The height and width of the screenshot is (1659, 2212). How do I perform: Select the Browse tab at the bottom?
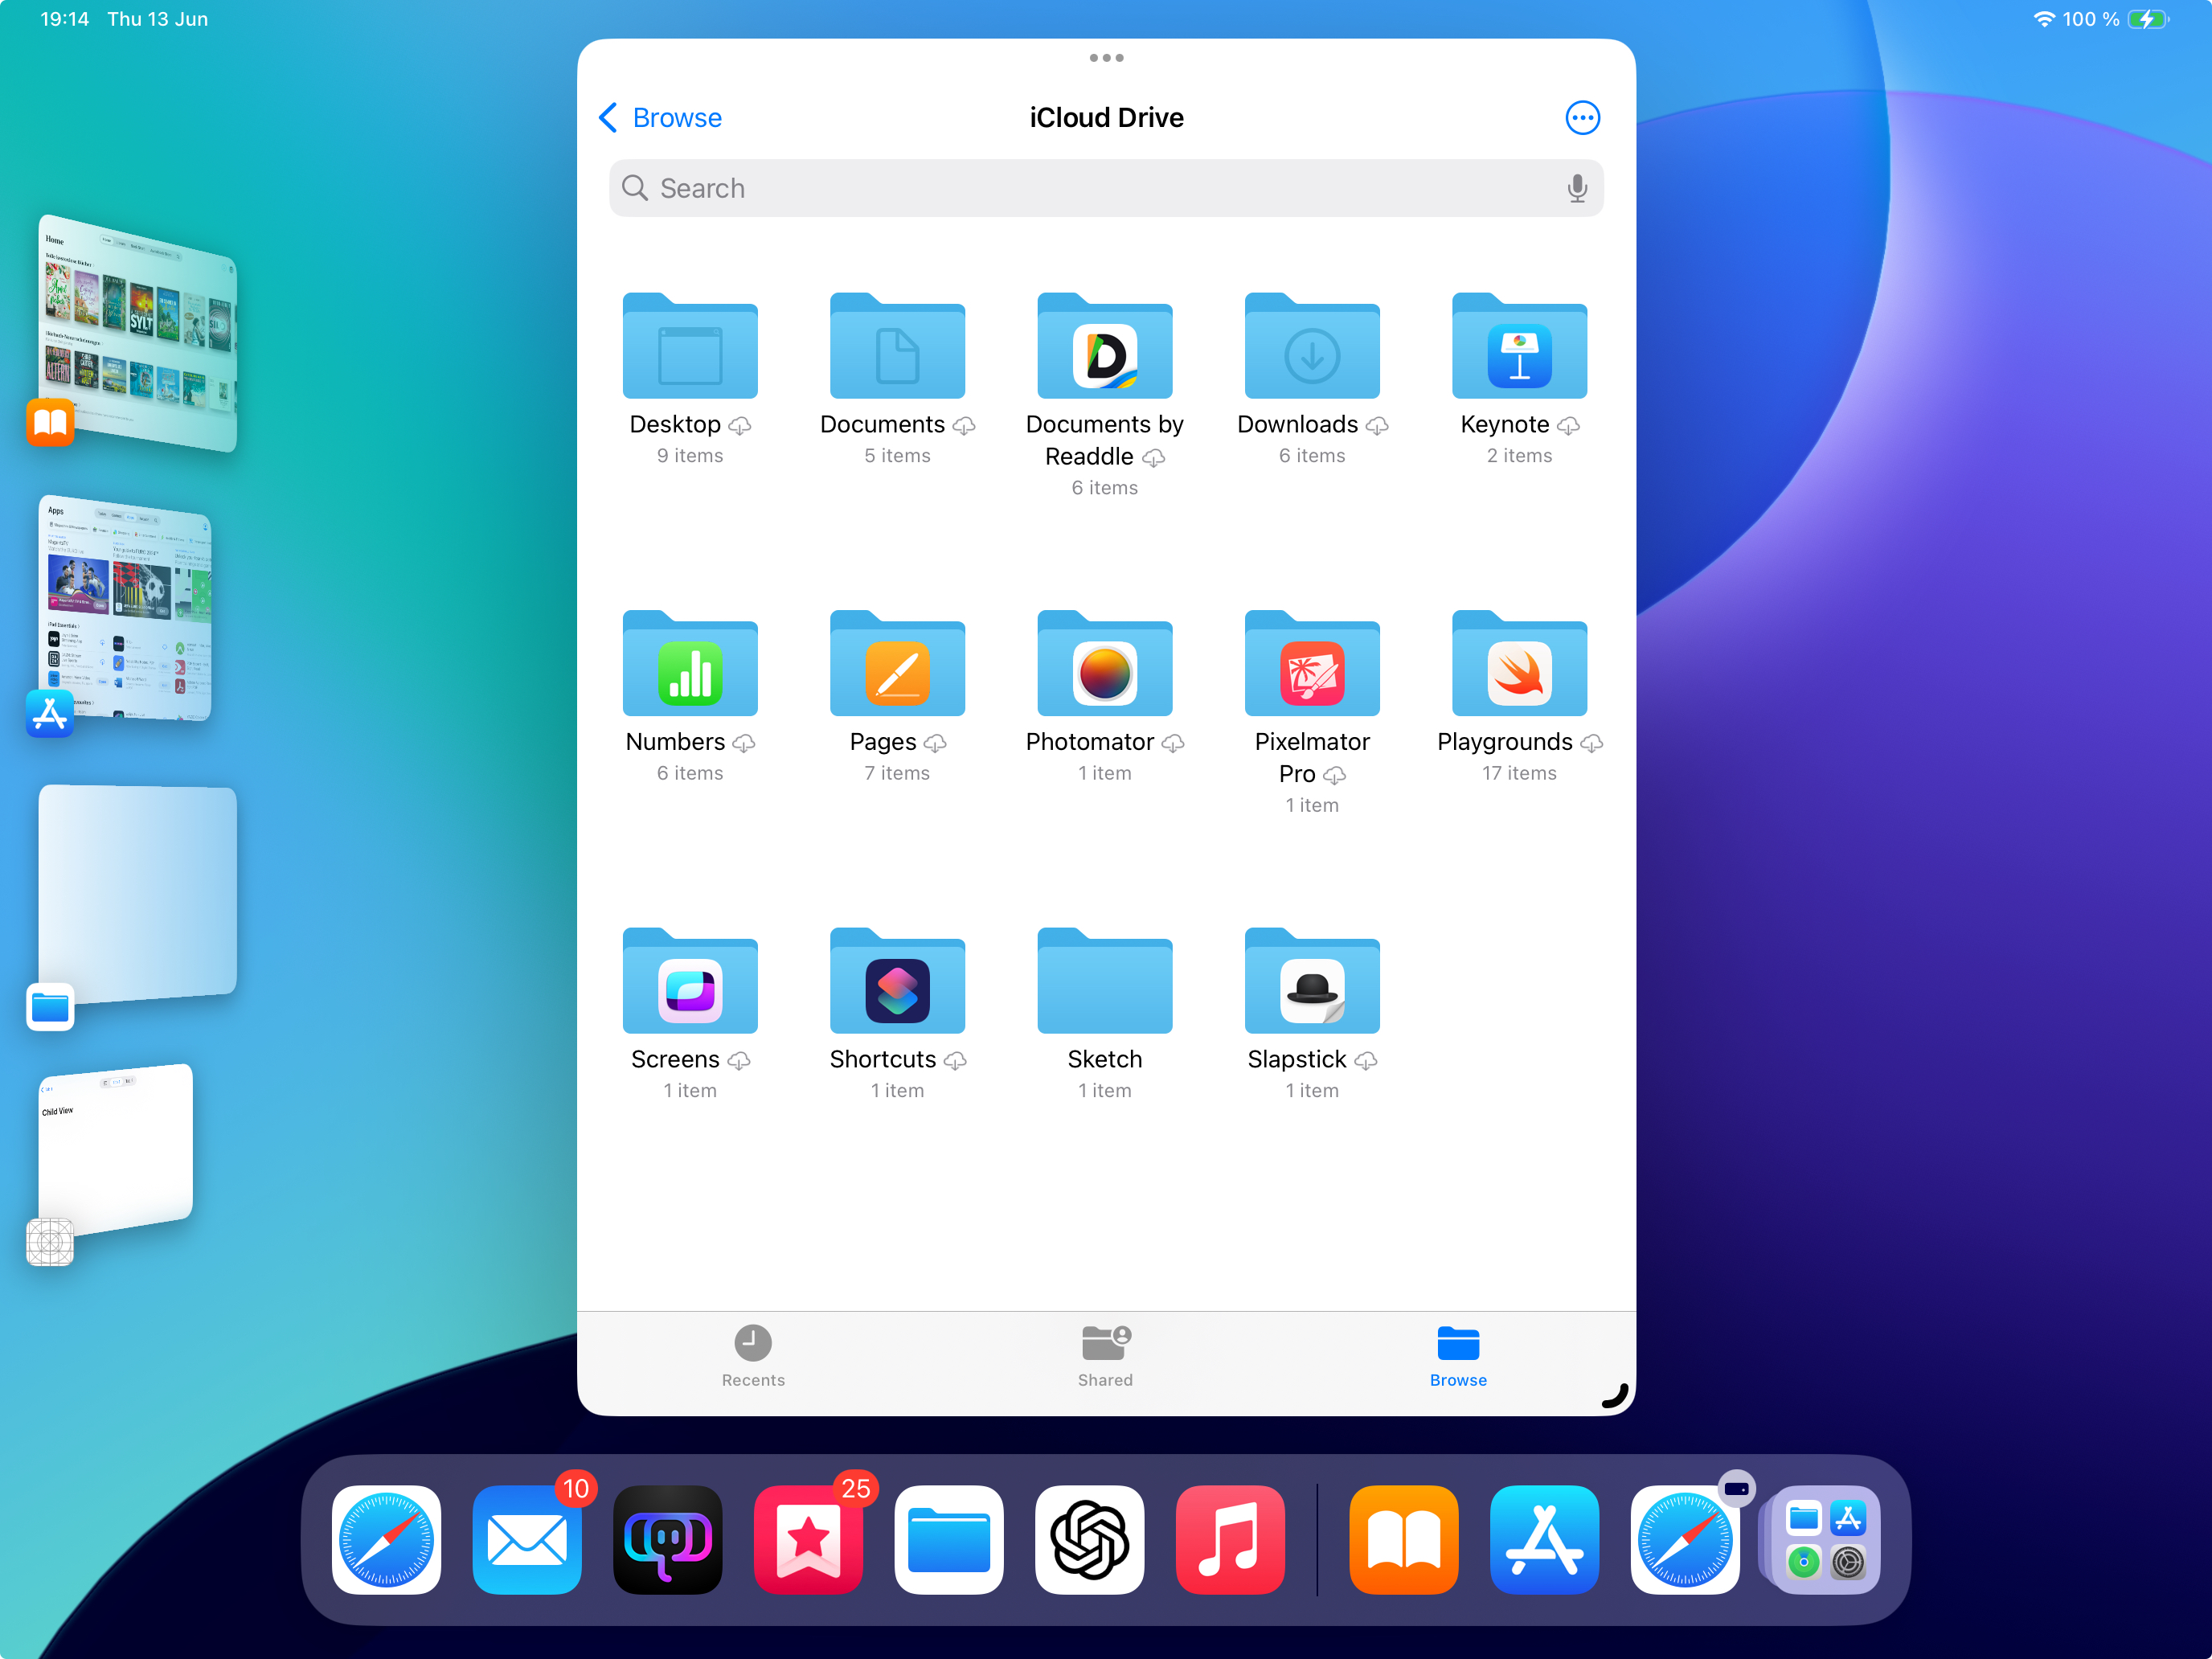pyautogui.click(x=1457, y=1355)
